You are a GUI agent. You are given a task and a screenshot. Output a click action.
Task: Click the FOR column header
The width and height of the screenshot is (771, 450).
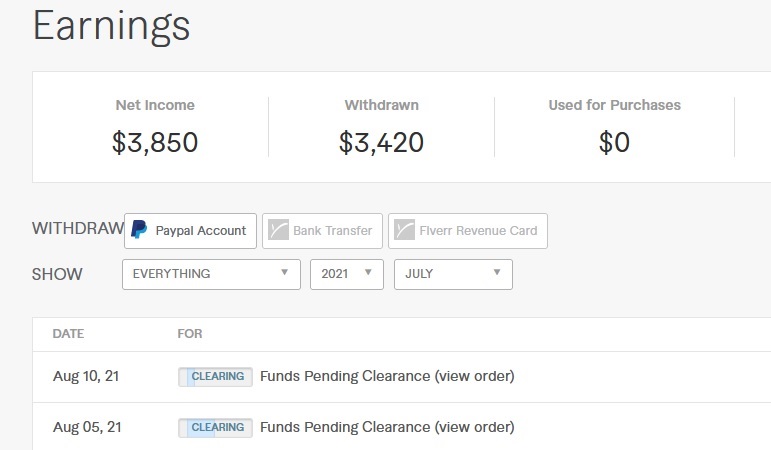(x=190, y=334)
